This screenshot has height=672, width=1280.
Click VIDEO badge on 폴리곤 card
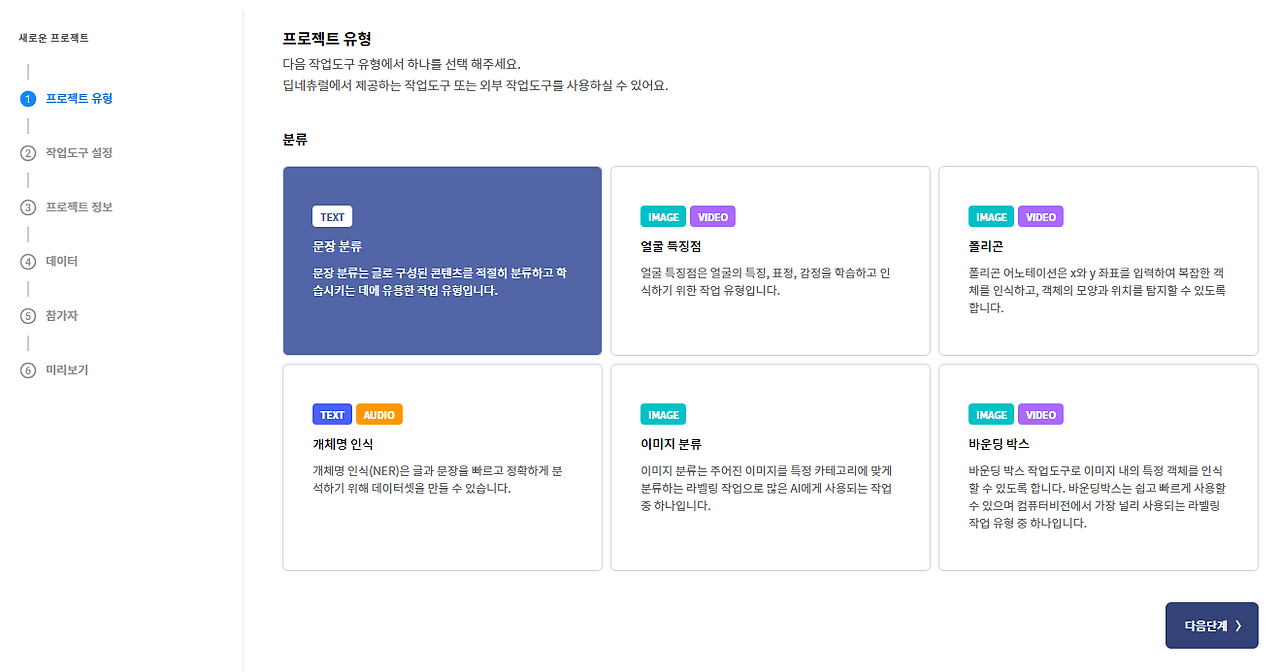[1040, 217]
